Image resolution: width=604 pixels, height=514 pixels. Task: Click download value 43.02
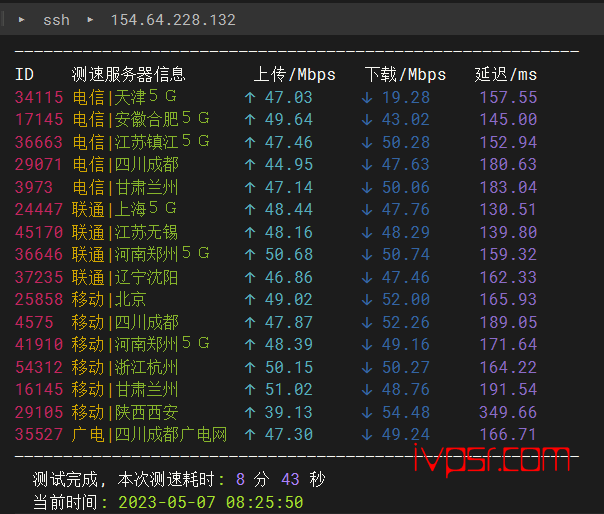(406, 119)
